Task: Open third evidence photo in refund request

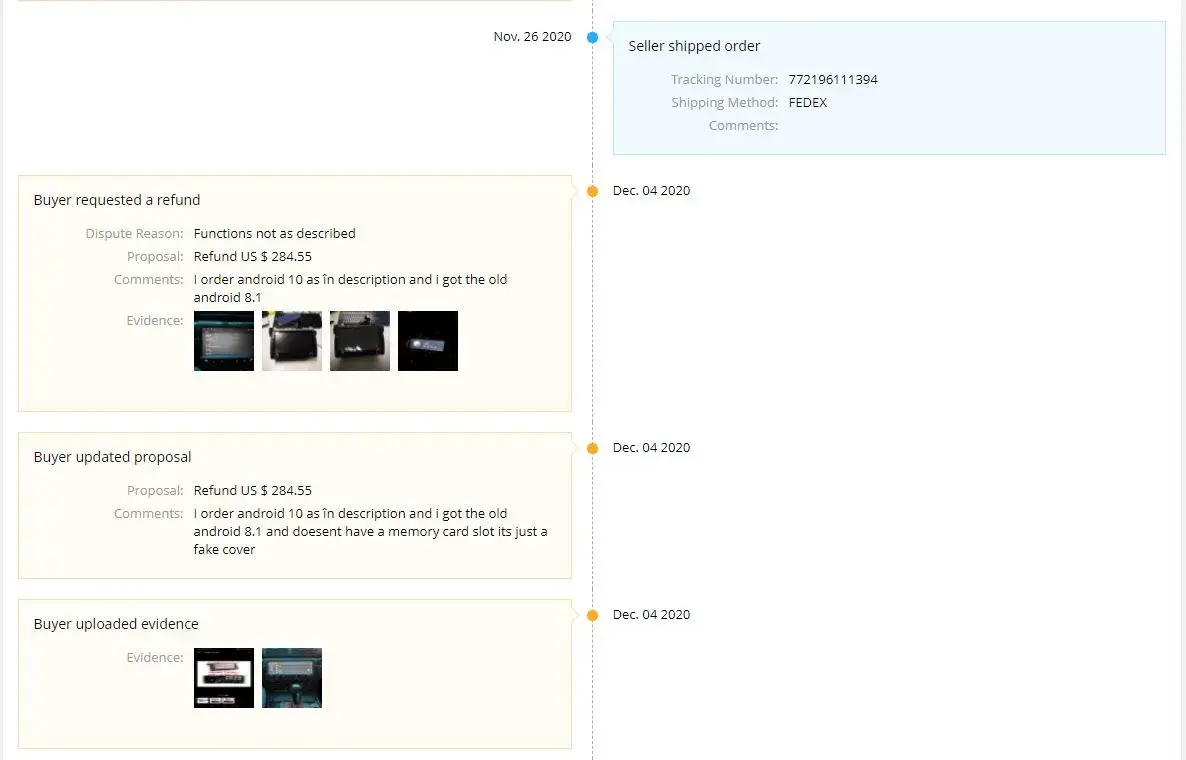Action: [360, 341]
